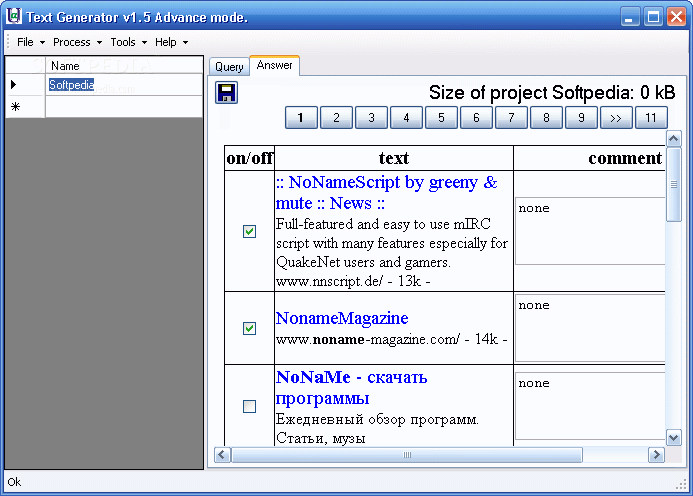This screenshot has width=693, height=496.
Task: Click the horizontal scrollbar right arrow
Action: coord(656,454)
